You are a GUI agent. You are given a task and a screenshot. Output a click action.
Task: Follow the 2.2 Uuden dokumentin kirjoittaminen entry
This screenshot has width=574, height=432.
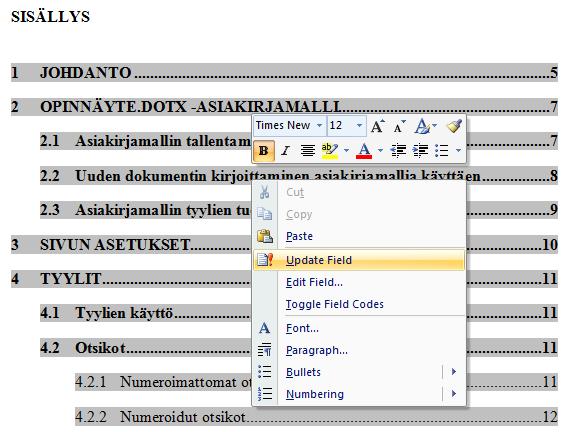299,176
